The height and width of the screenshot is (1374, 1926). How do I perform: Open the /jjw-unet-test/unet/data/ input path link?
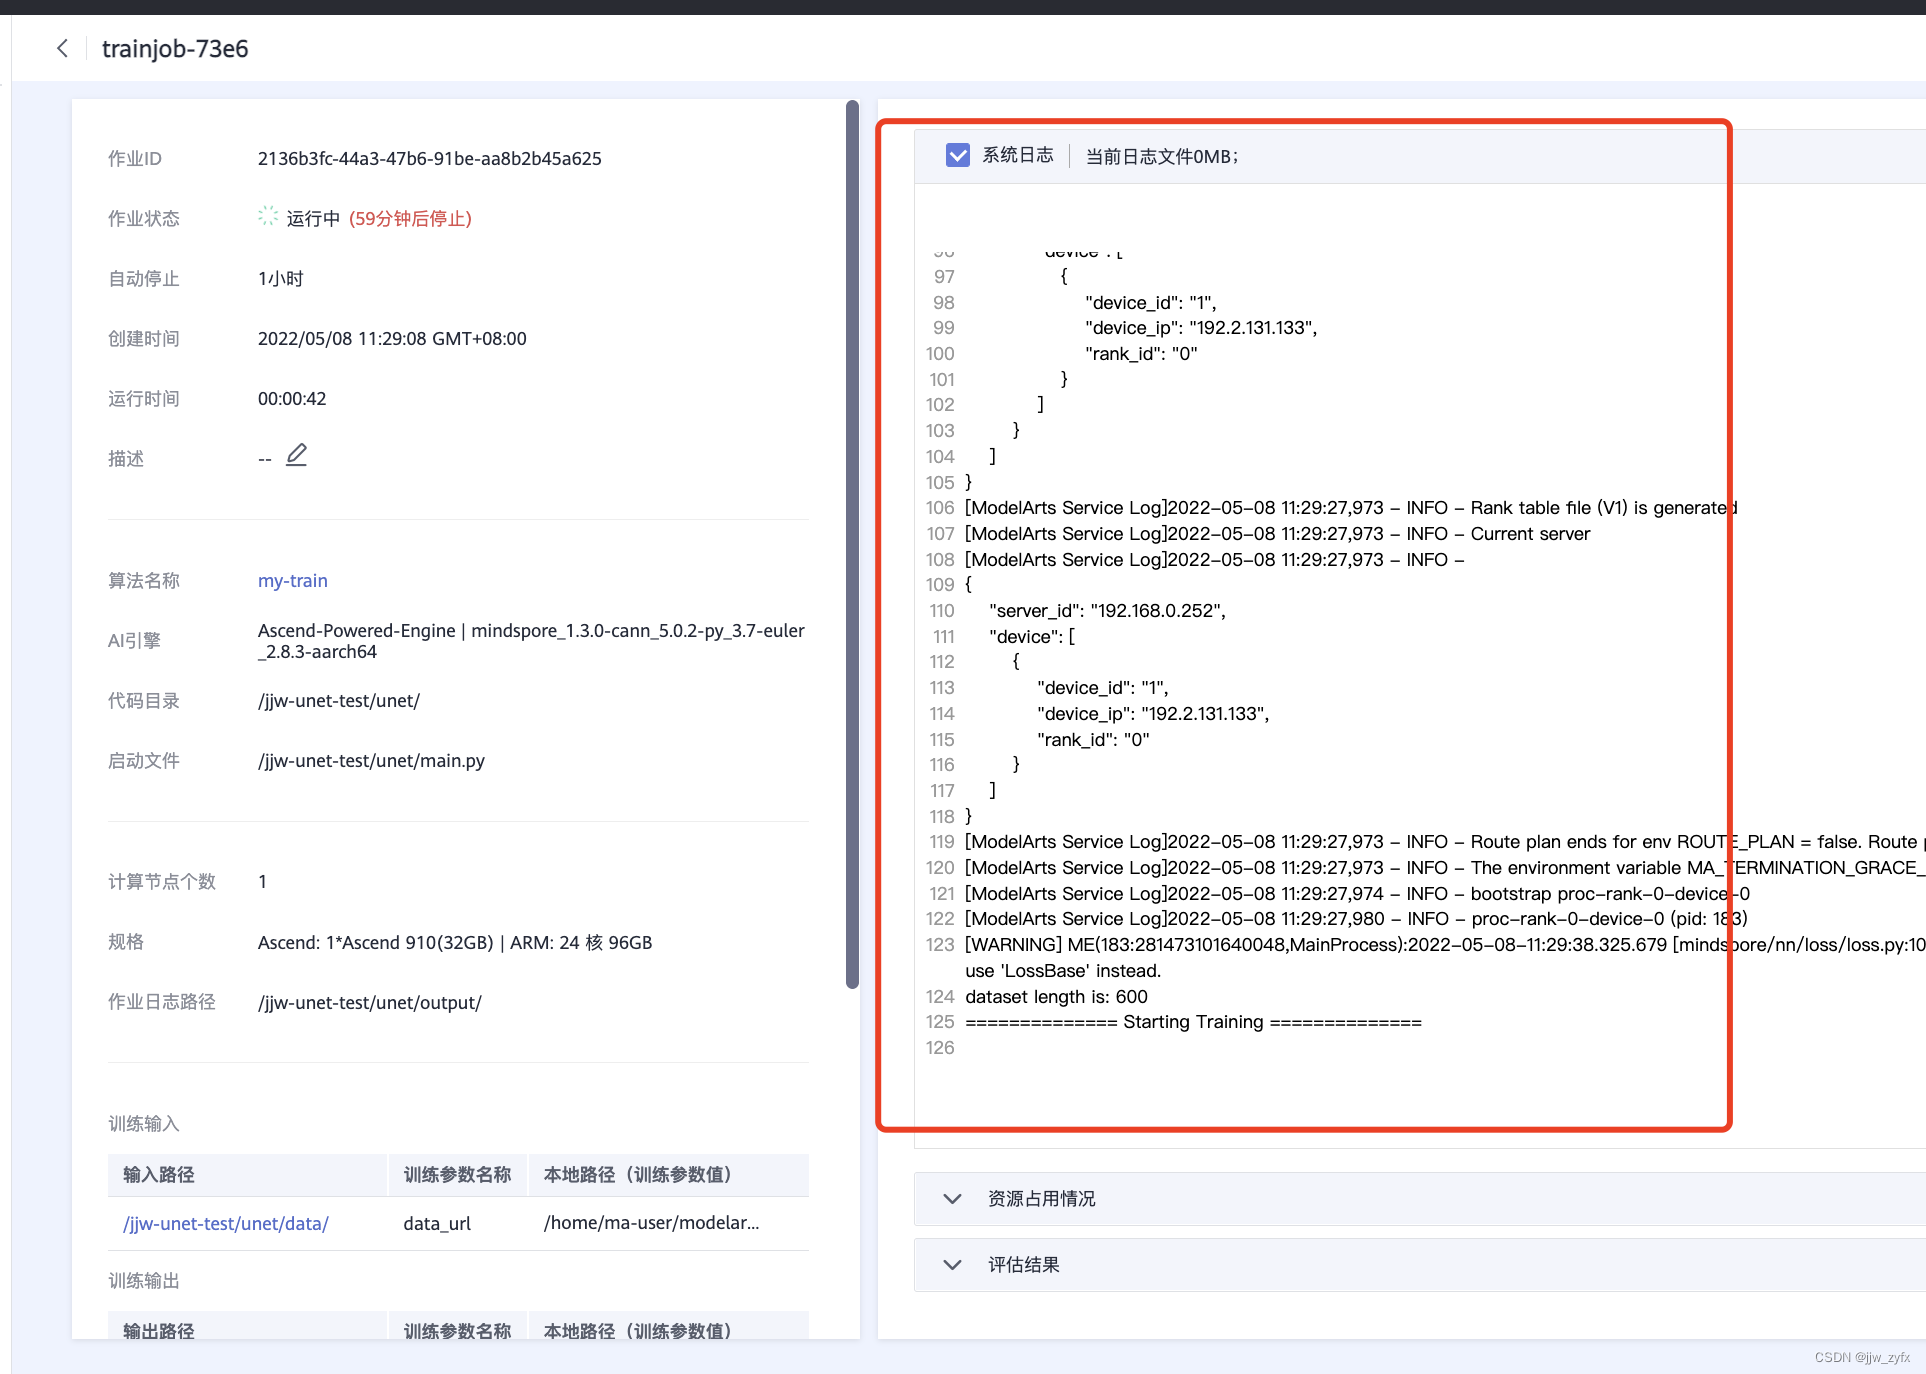point(225,1223)
